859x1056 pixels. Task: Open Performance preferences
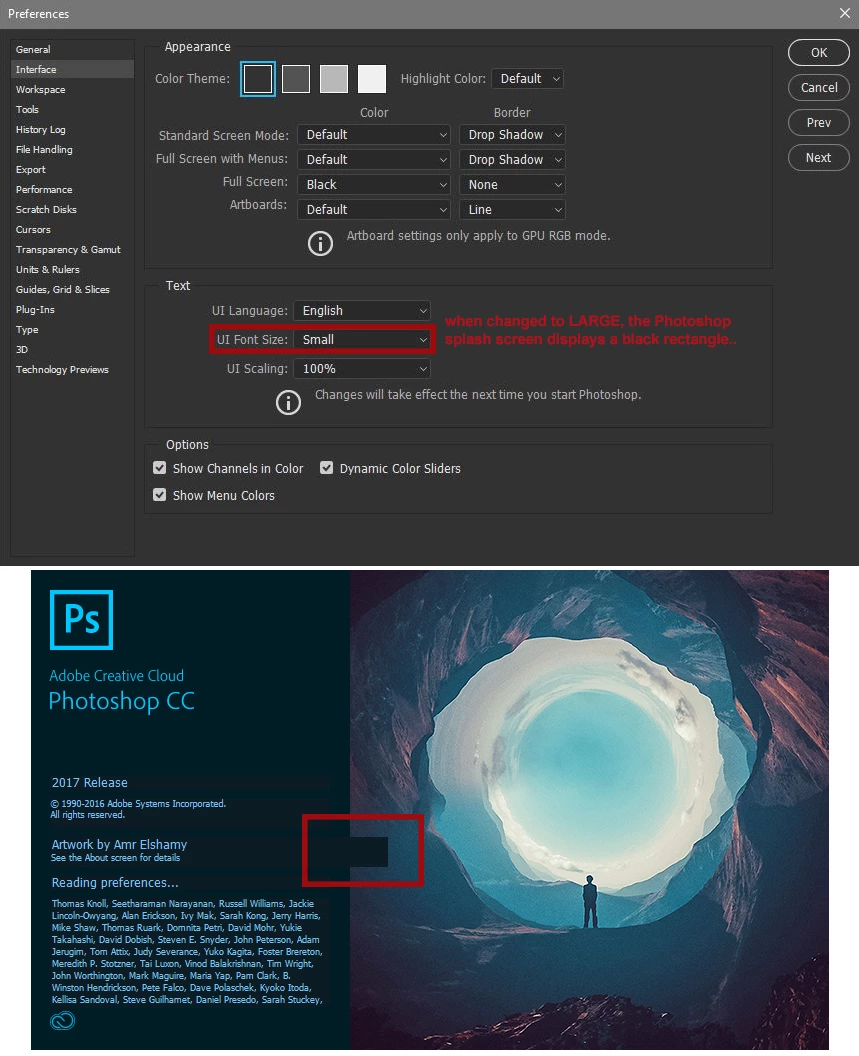(x=72, y=189)
